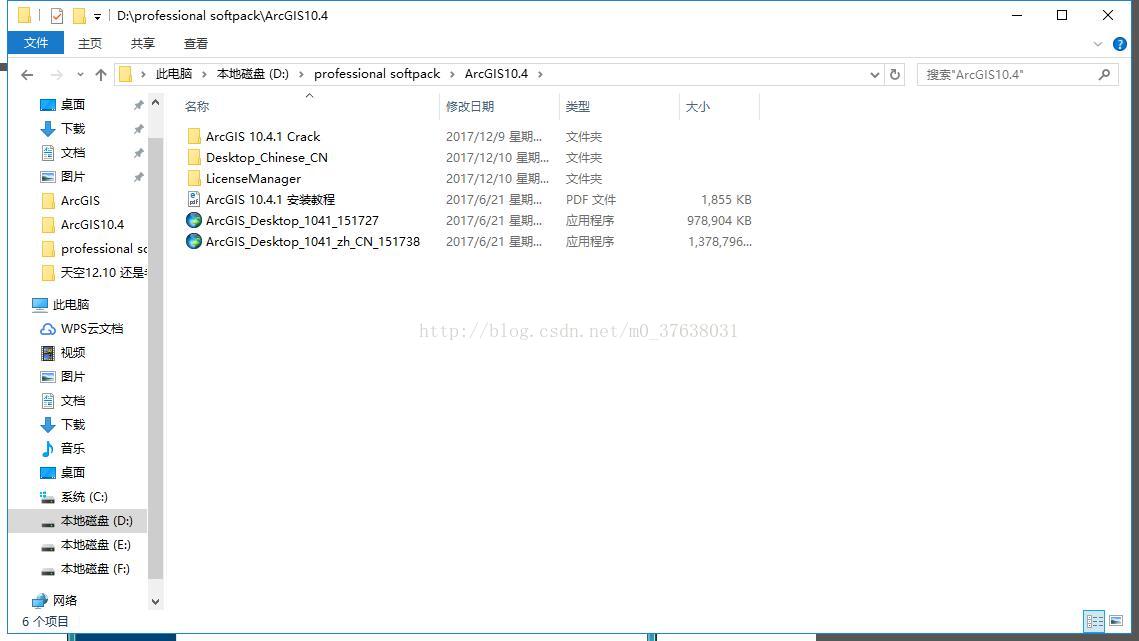1139x641 pixels.
Task: Expand the chevron after professional softpack breadcrumb
Action: (453, 74)
